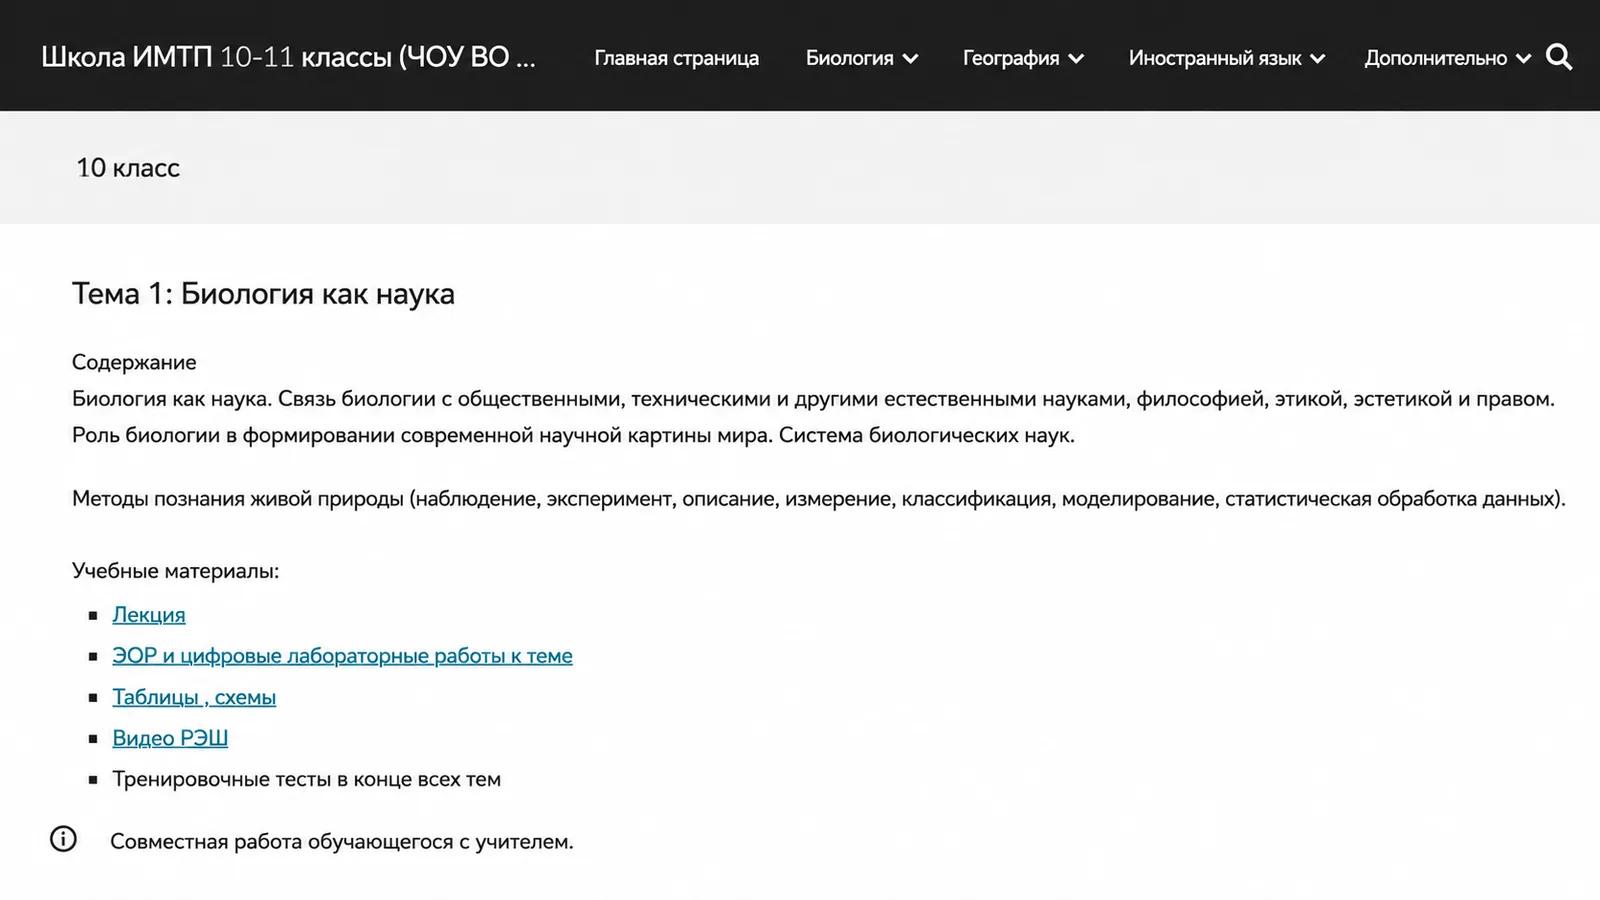Screen dimensions: 1600x900
Task: Expand the Биология dropdown chevron
Action: tap(910, 59)
